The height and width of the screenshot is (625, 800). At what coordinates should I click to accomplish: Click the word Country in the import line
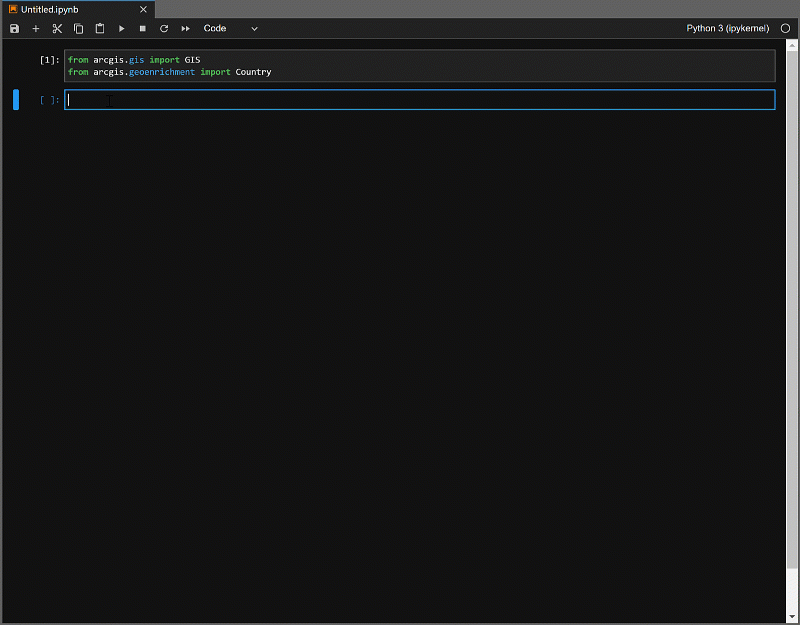(x=253, y=72)
